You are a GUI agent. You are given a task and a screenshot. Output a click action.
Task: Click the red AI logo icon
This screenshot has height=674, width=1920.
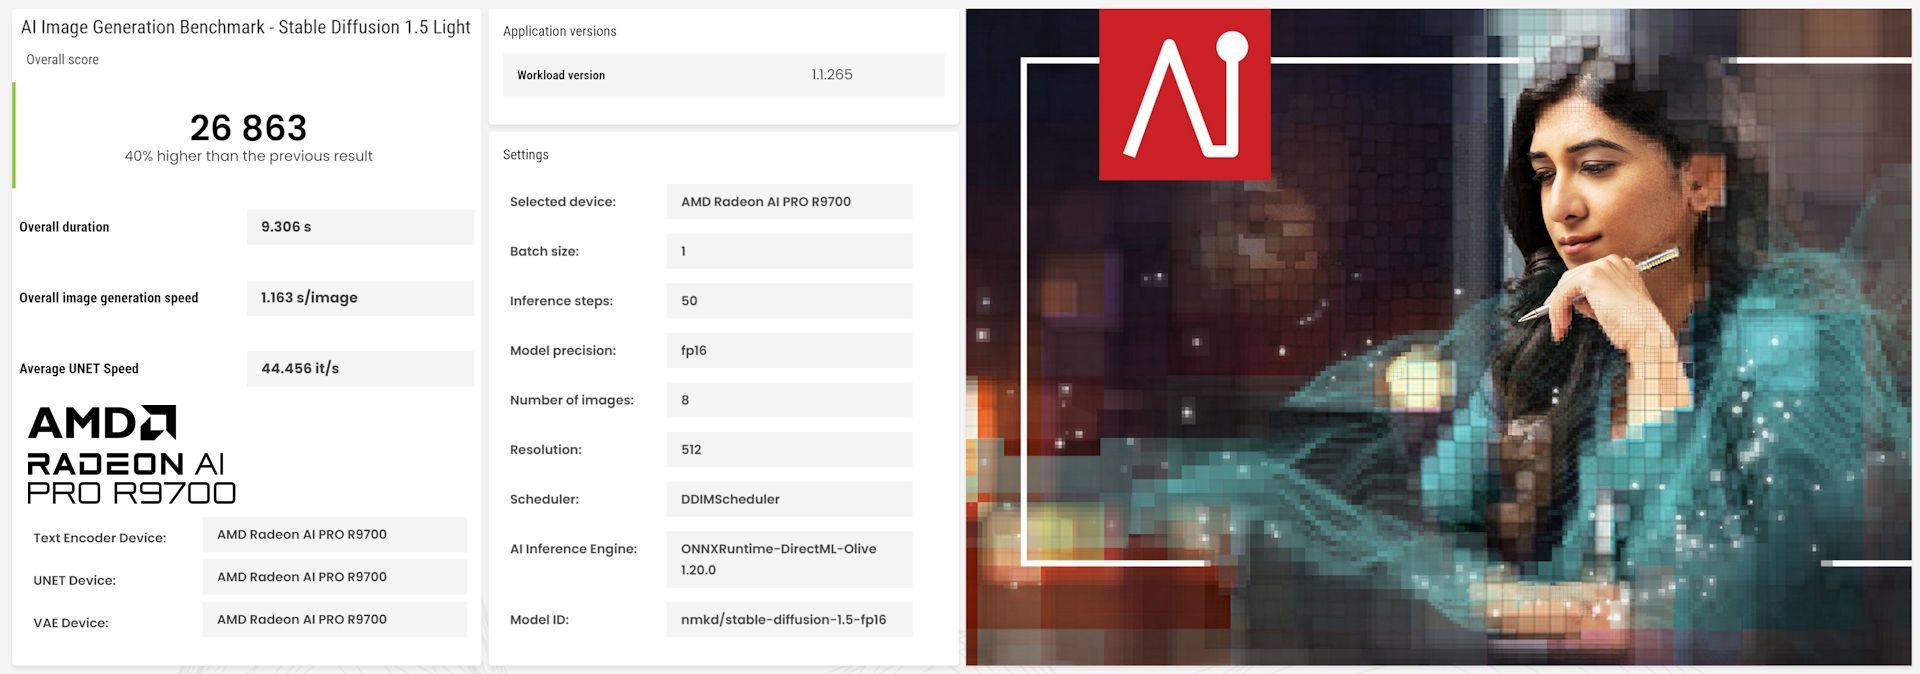tap(1184, 95)
